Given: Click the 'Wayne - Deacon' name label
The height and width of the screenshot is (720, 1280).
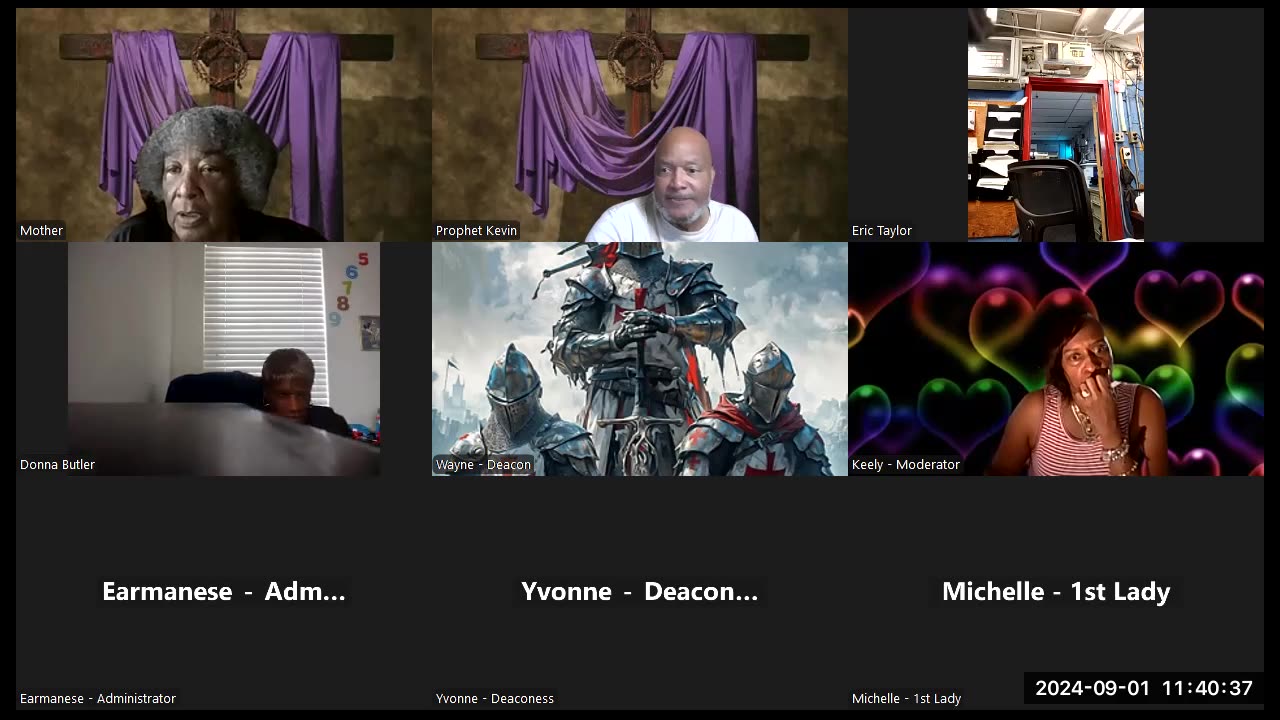Looking at the screenshot, I should [x=484, y=464].
